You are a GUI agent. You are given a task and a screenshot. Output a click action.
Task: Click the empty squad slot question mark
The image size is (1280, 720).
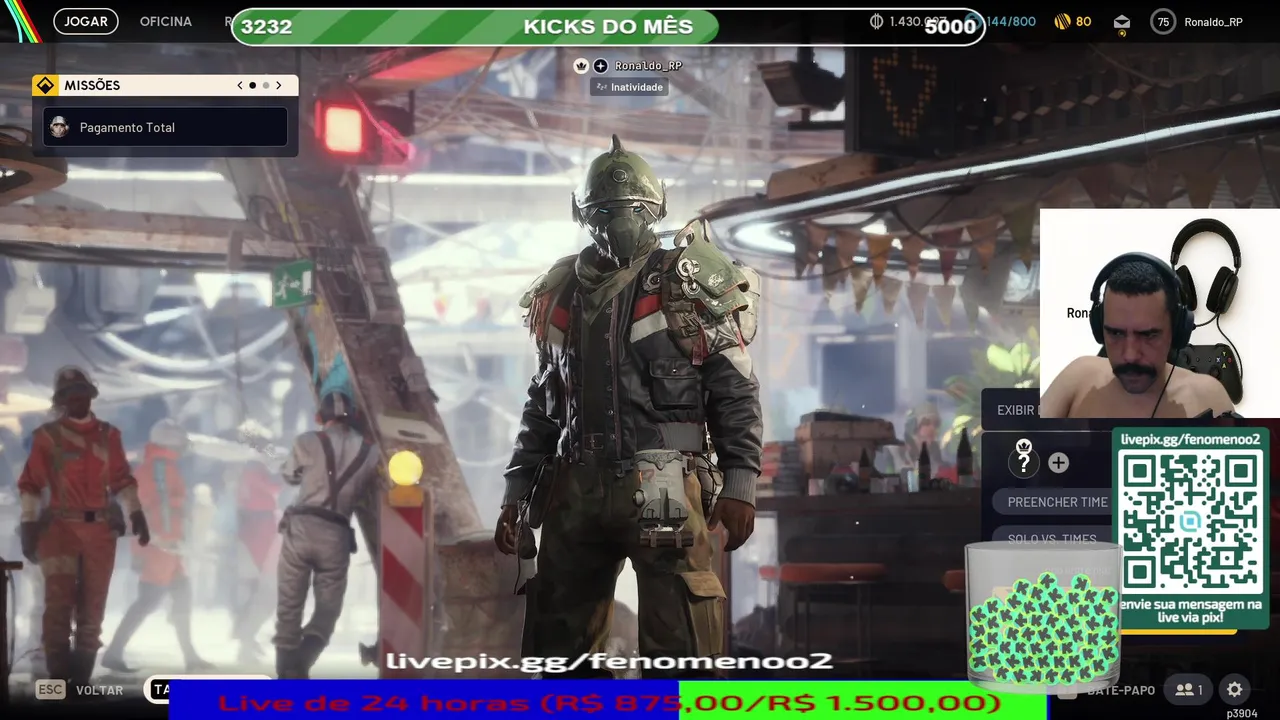tap(1023, 463)
